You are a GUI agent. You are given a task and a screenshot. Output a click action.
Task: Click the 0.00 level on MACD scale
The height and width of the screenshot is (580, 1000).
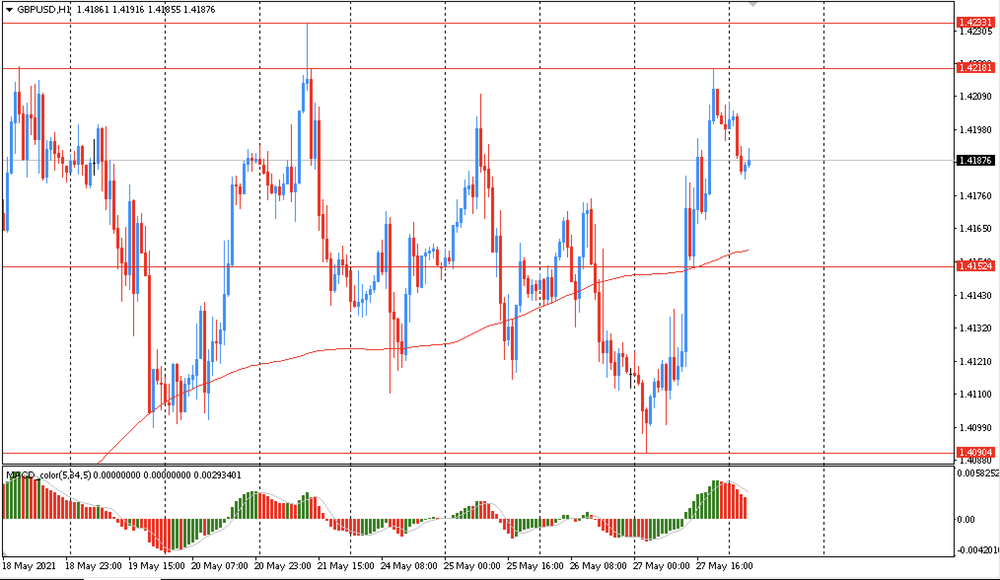(x=966, y=519)
